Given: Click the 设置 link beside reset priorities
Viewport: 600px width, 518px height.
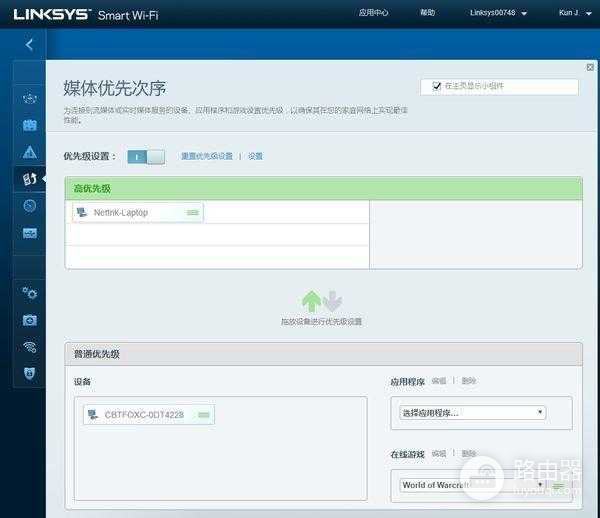Looking at the screenshot, I should click(256, 157).
